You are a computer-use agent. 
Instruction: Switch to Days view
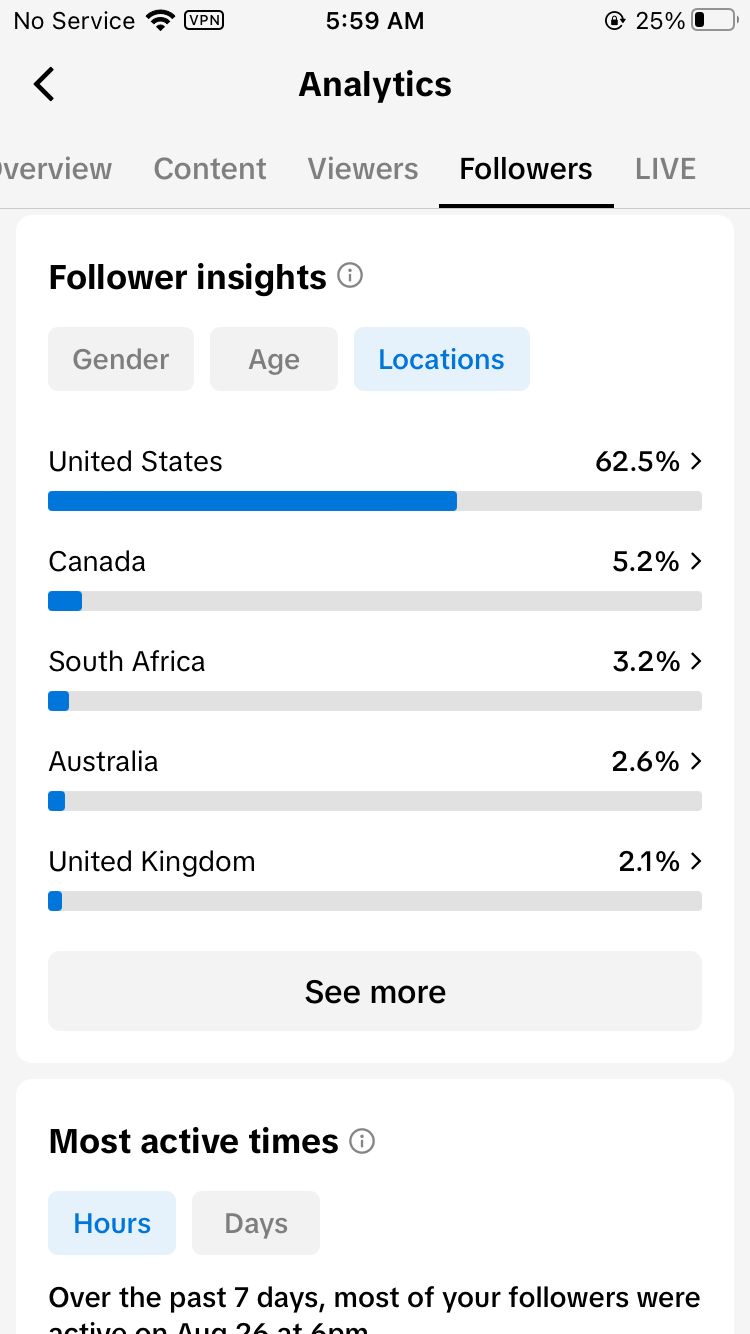point(256,1223)
